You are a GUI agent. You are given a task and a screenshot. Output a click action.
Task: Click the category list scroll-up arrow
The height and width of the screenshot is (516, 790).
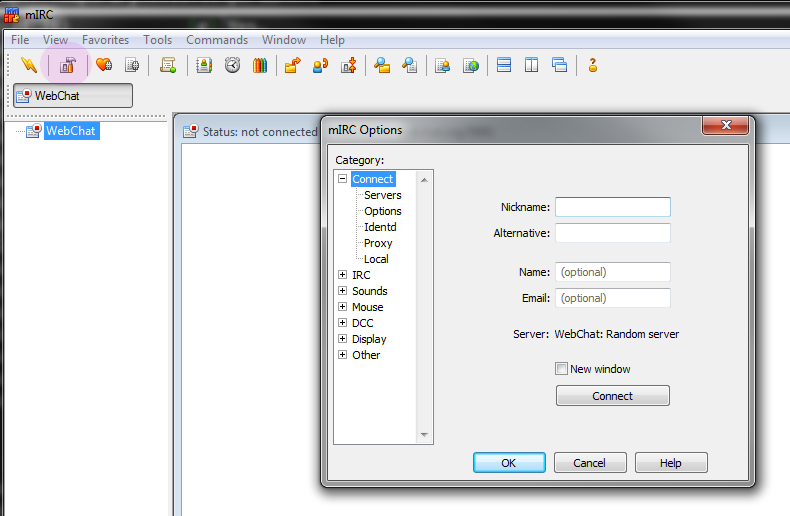424,180
